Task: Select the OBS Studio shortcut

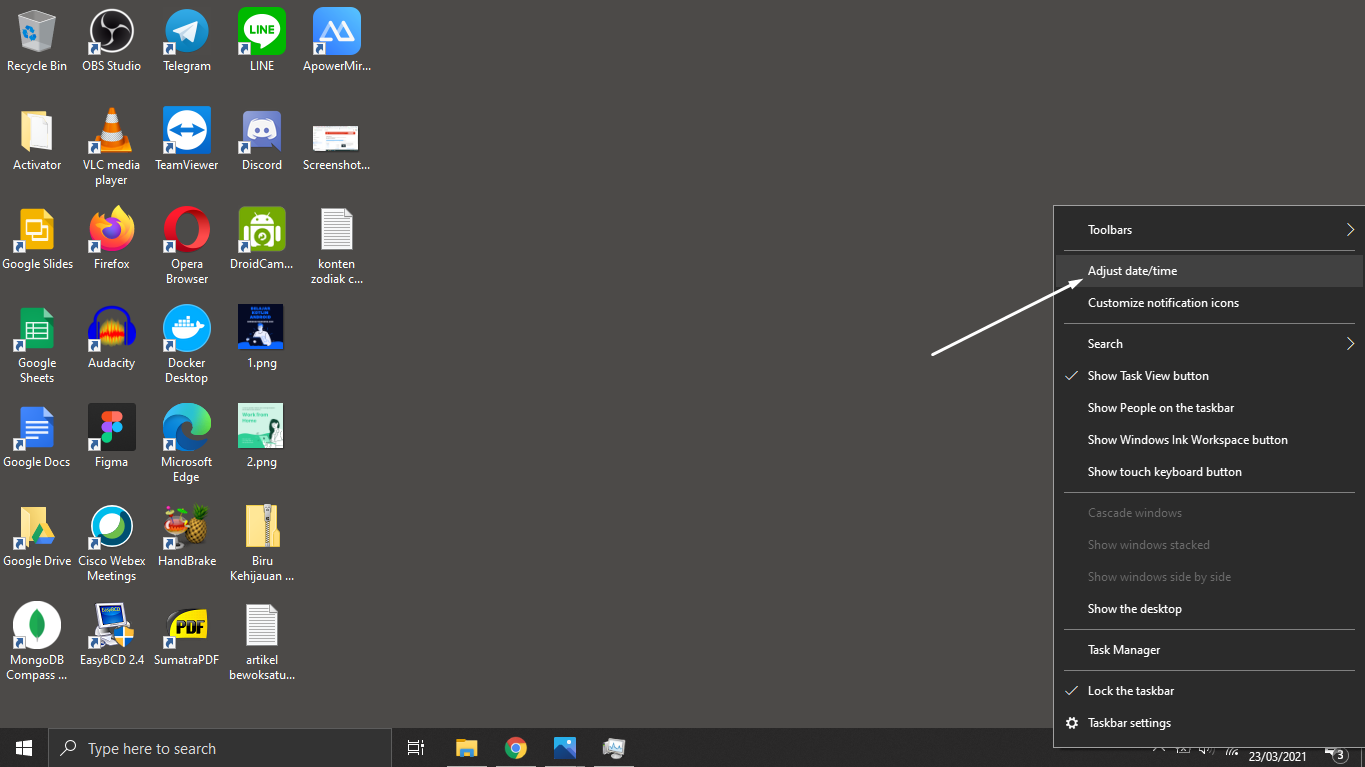Action: pyautogui.click(x=112, y=32)
